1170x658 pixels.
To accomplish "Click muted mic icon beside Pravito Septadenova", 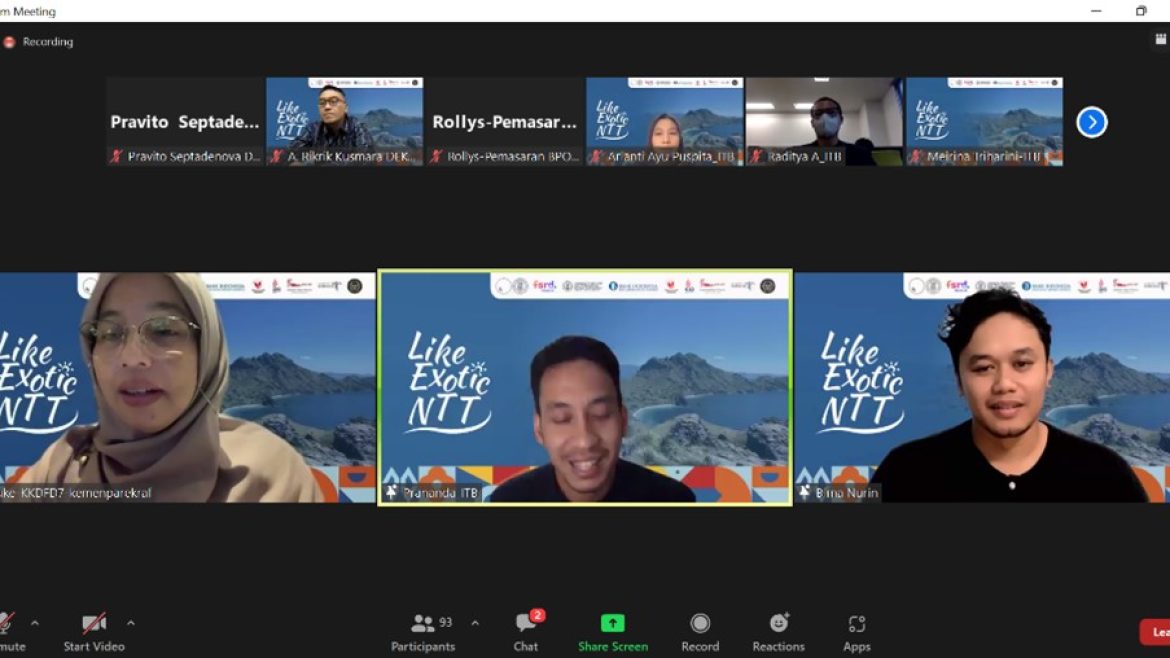I will (116, 157).
